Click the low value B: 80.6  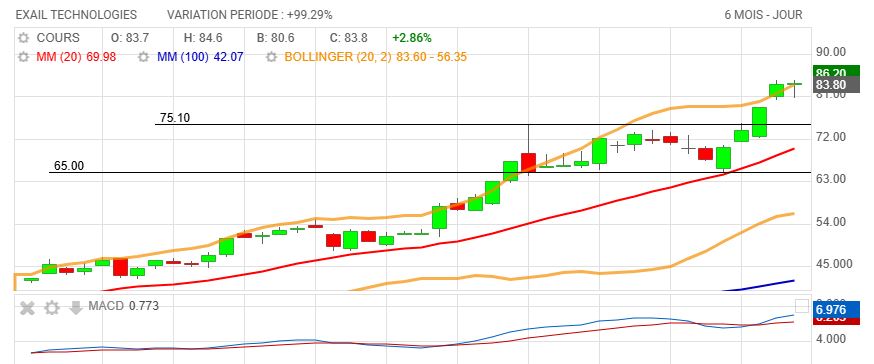click(275, 38)
